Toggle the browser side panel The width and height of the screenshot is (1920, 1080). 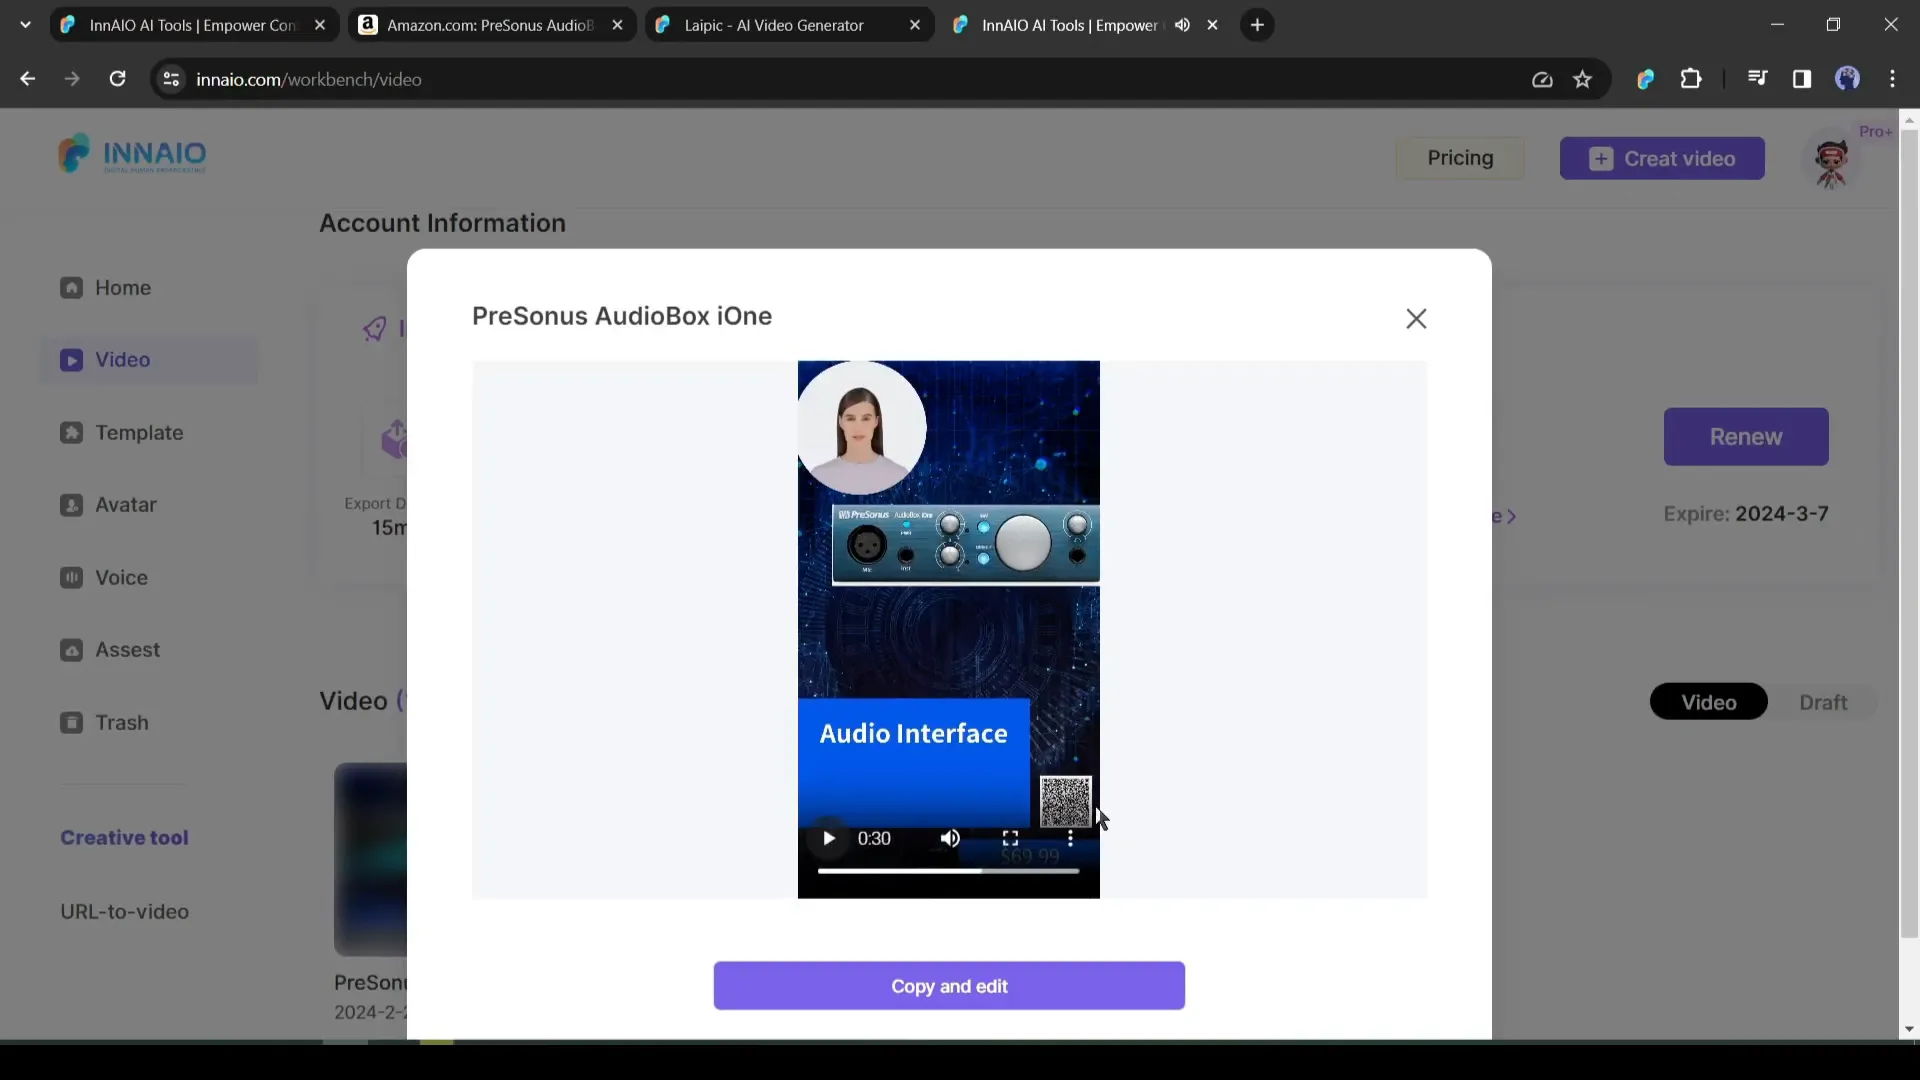click(x=1802, y=79)
